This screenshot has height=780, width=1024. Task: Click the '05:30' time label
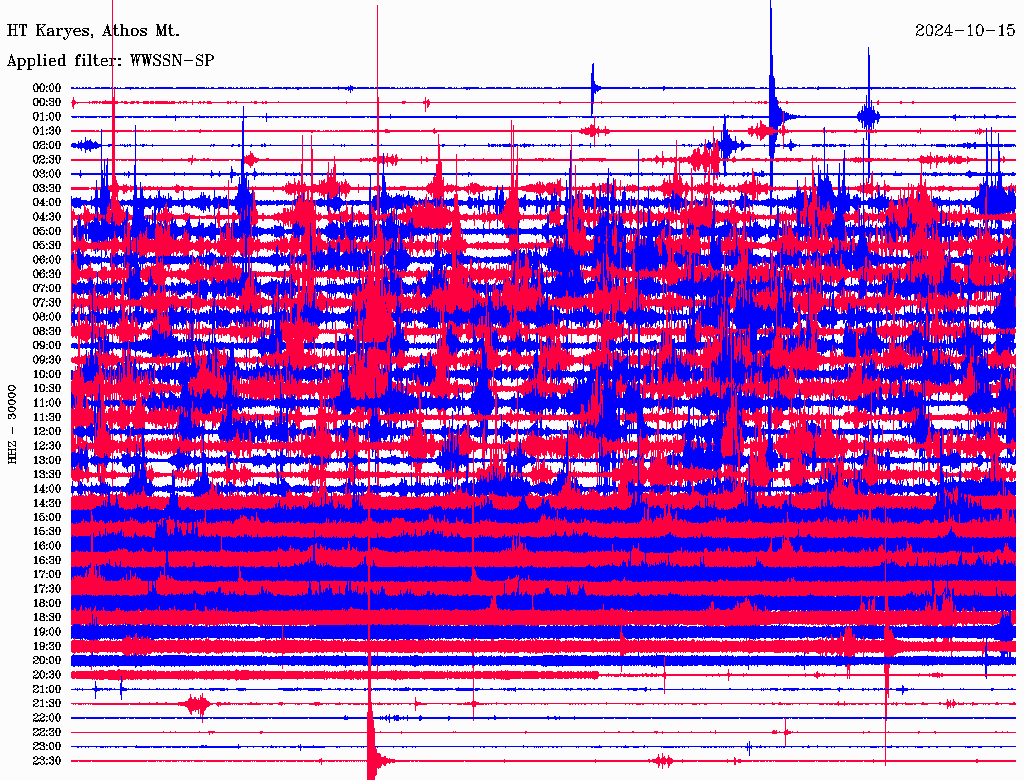(x=47, y=246)
